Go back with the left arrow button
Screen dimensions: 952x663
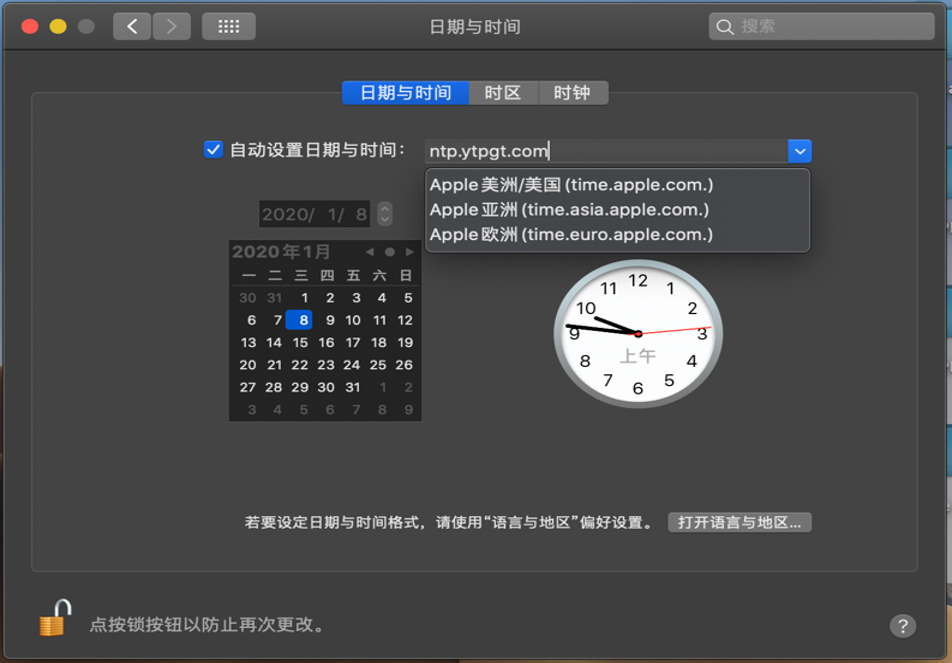point(132,27)
